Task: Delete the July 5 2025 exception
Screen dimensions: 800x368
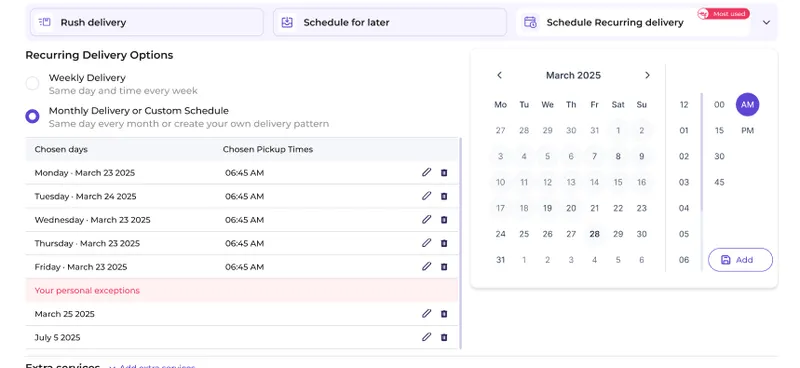Action: 444,337
